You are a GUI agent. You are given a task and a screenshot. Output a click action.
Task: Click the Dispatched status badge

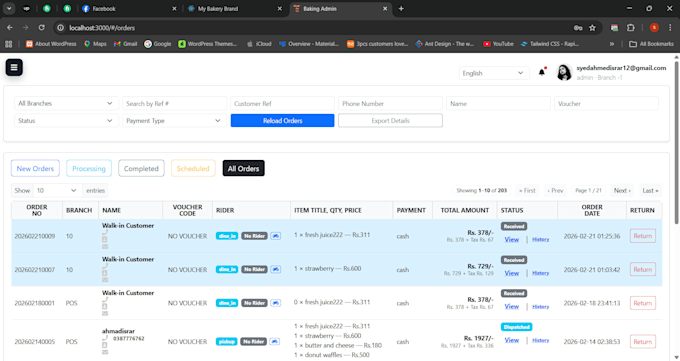coord(517,327)
